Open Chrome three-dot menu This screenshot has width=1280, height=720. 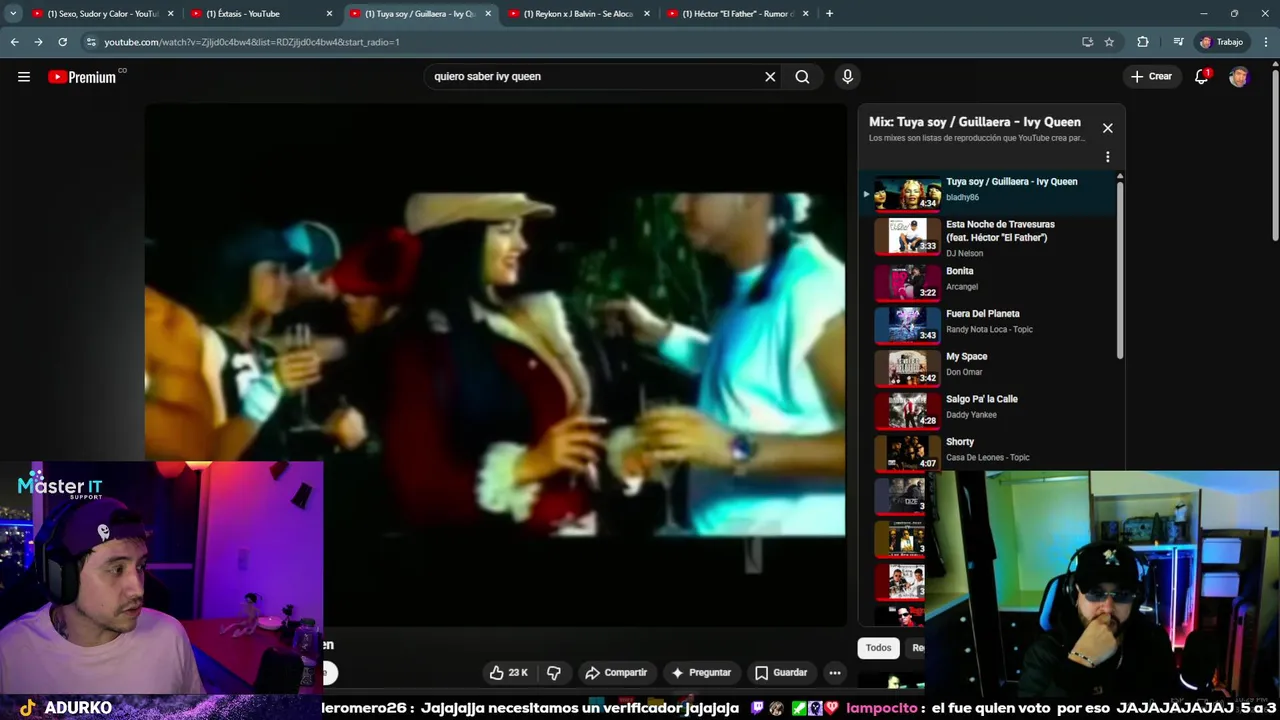tap(1265, 42)
